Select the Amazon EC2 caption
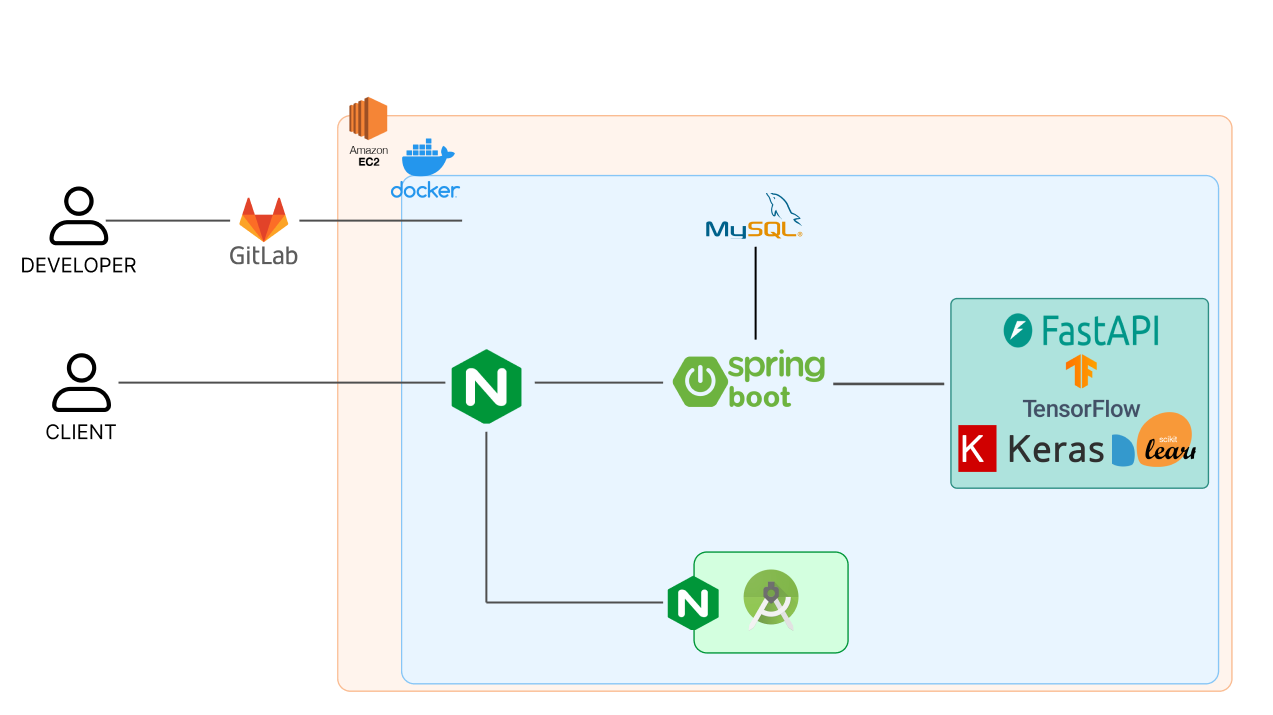Screen dimensions: 1273x715 369,155
